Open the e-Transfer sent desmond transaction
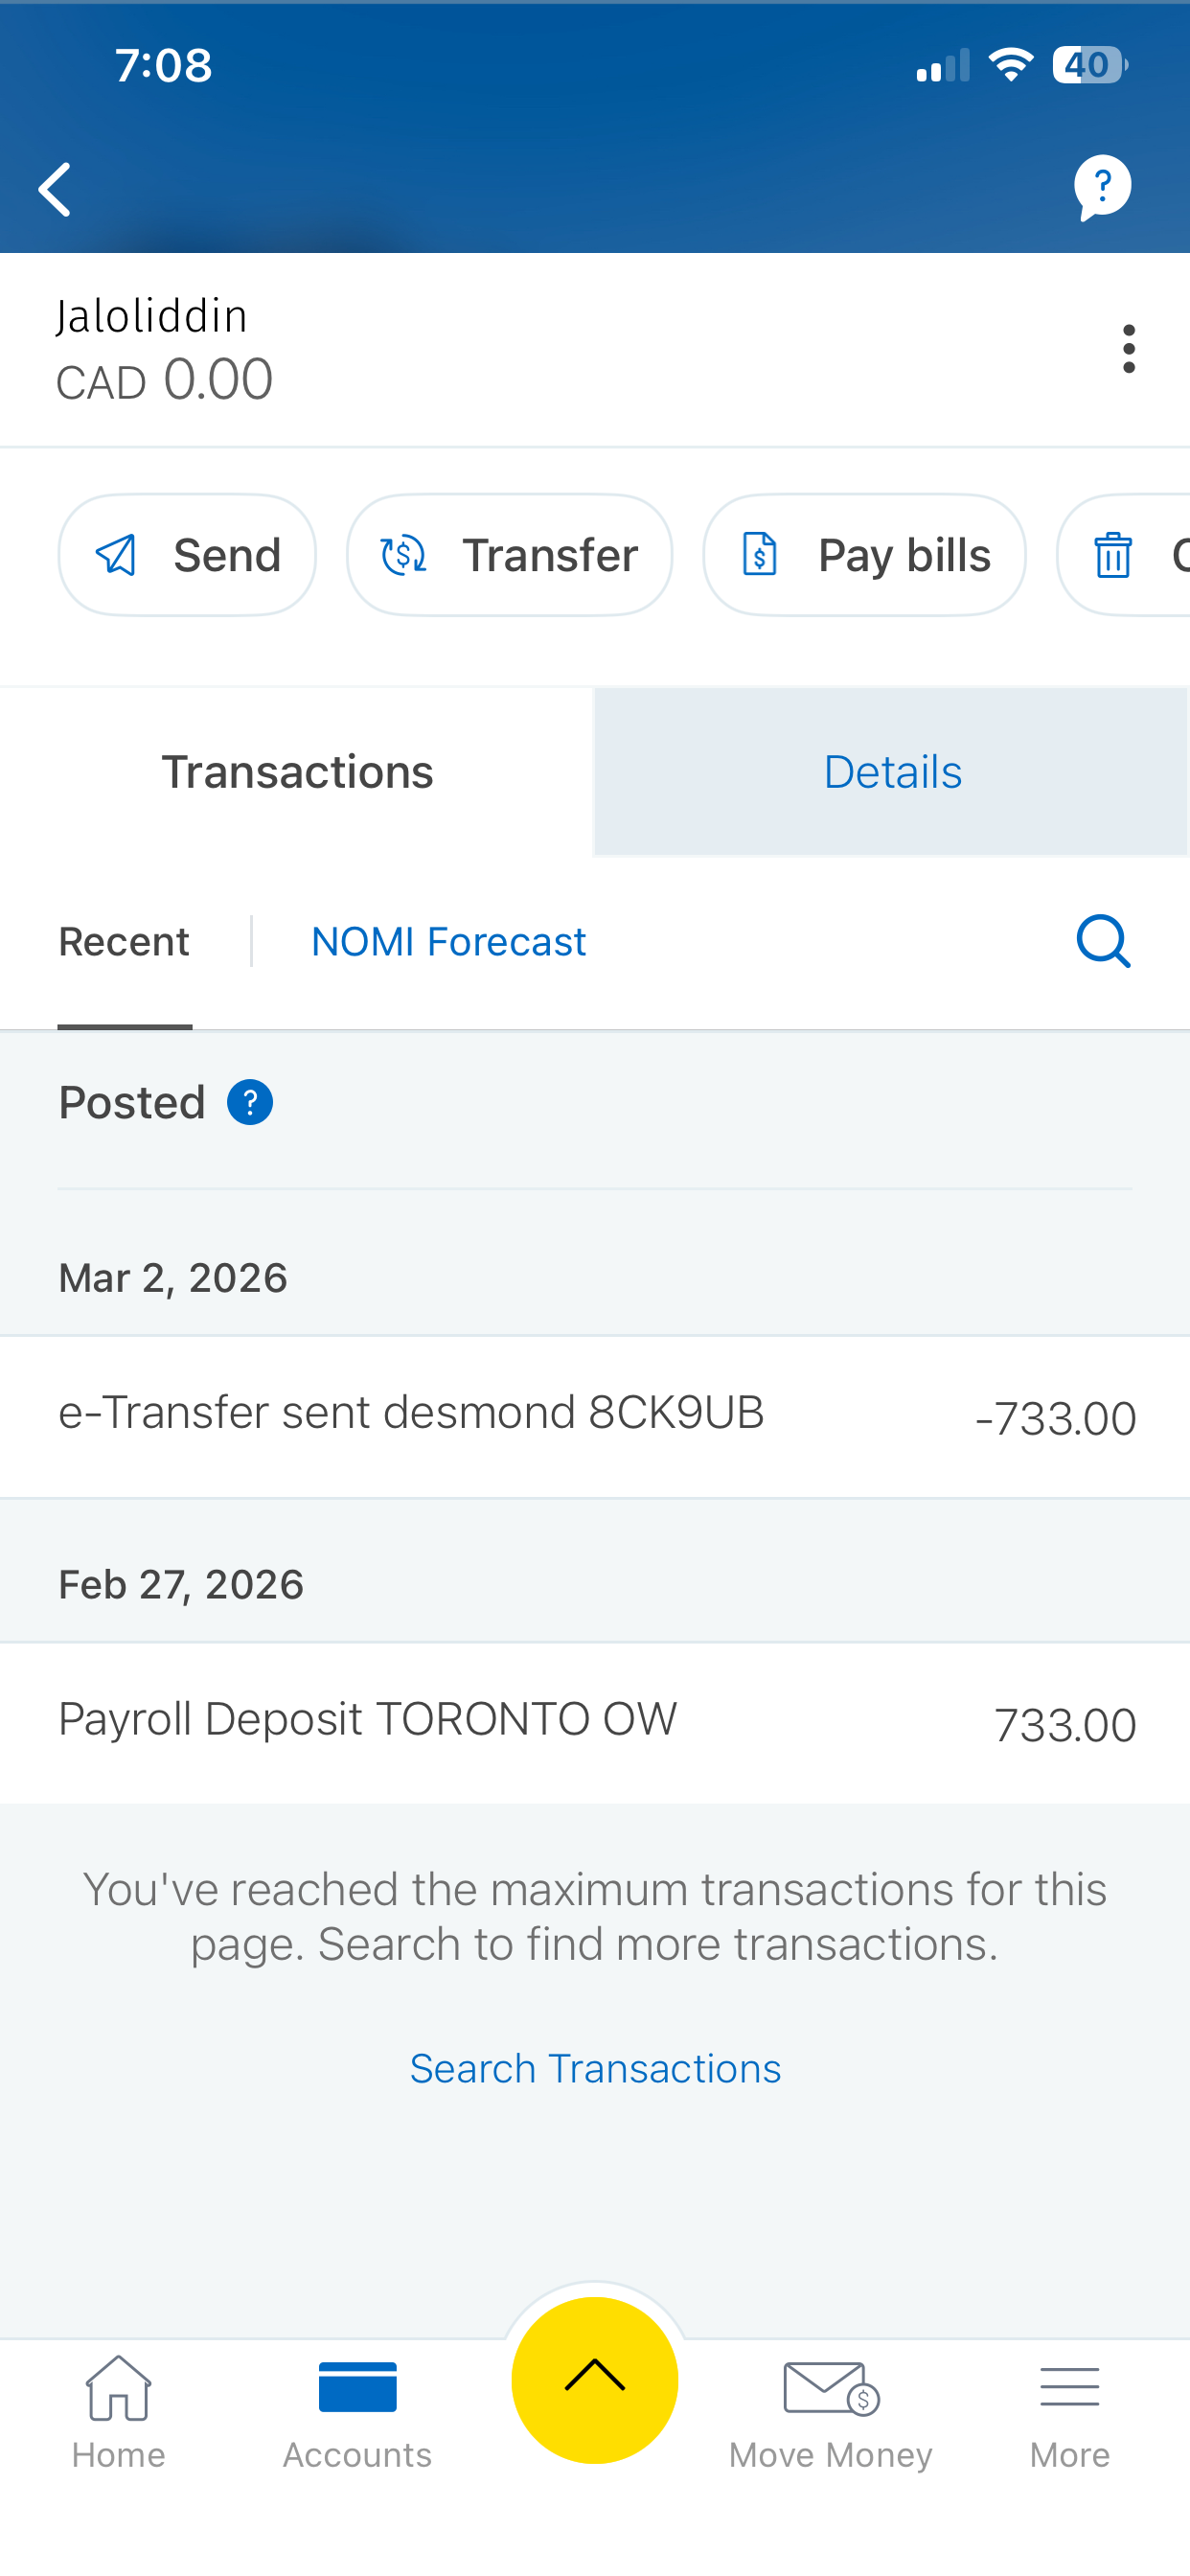This screenshot has width=1190, height=2576. 595,1416
